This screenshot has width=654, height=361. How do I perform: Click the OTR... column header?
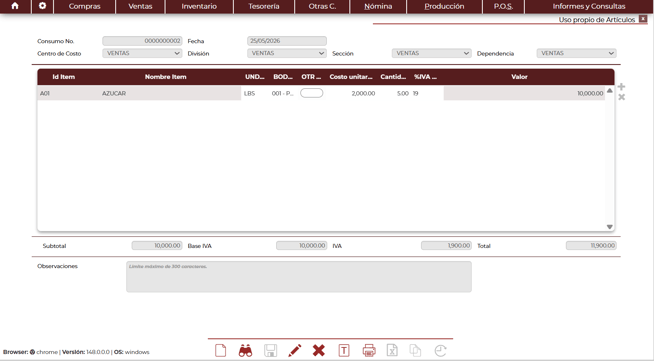pos(311,77)
